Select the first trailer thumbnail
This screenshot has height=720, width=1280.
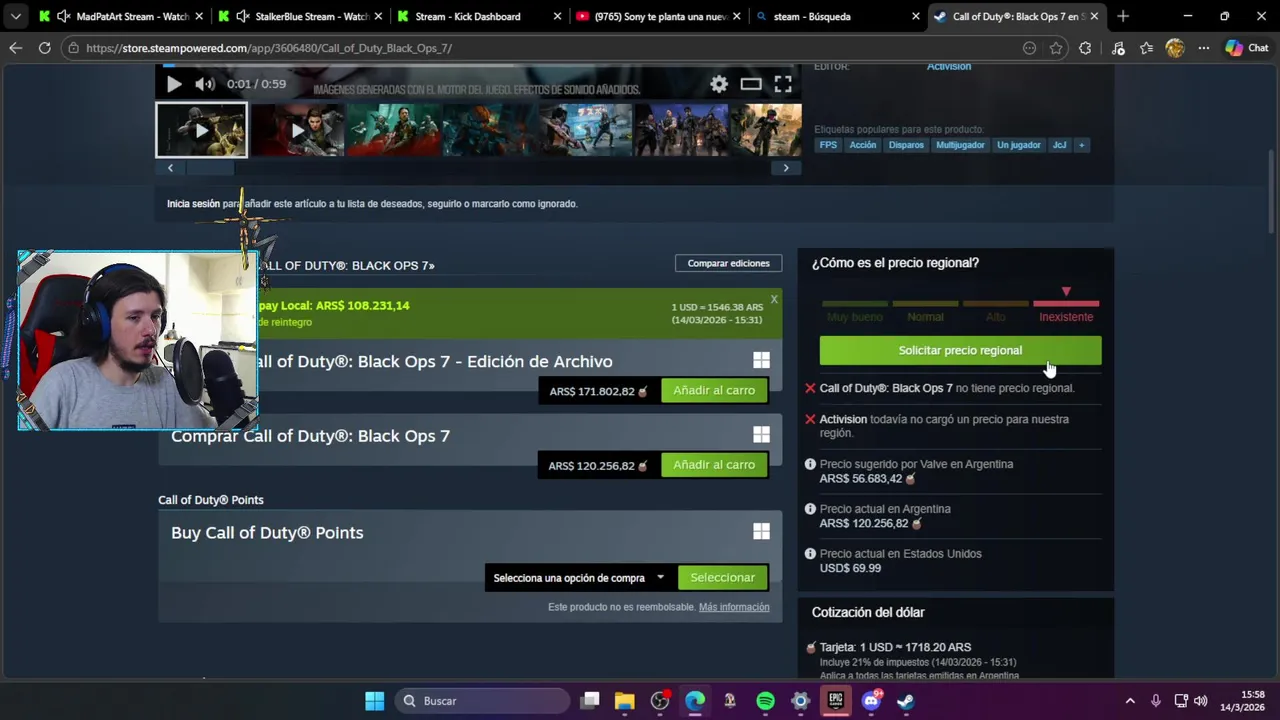tap(201, 130)
